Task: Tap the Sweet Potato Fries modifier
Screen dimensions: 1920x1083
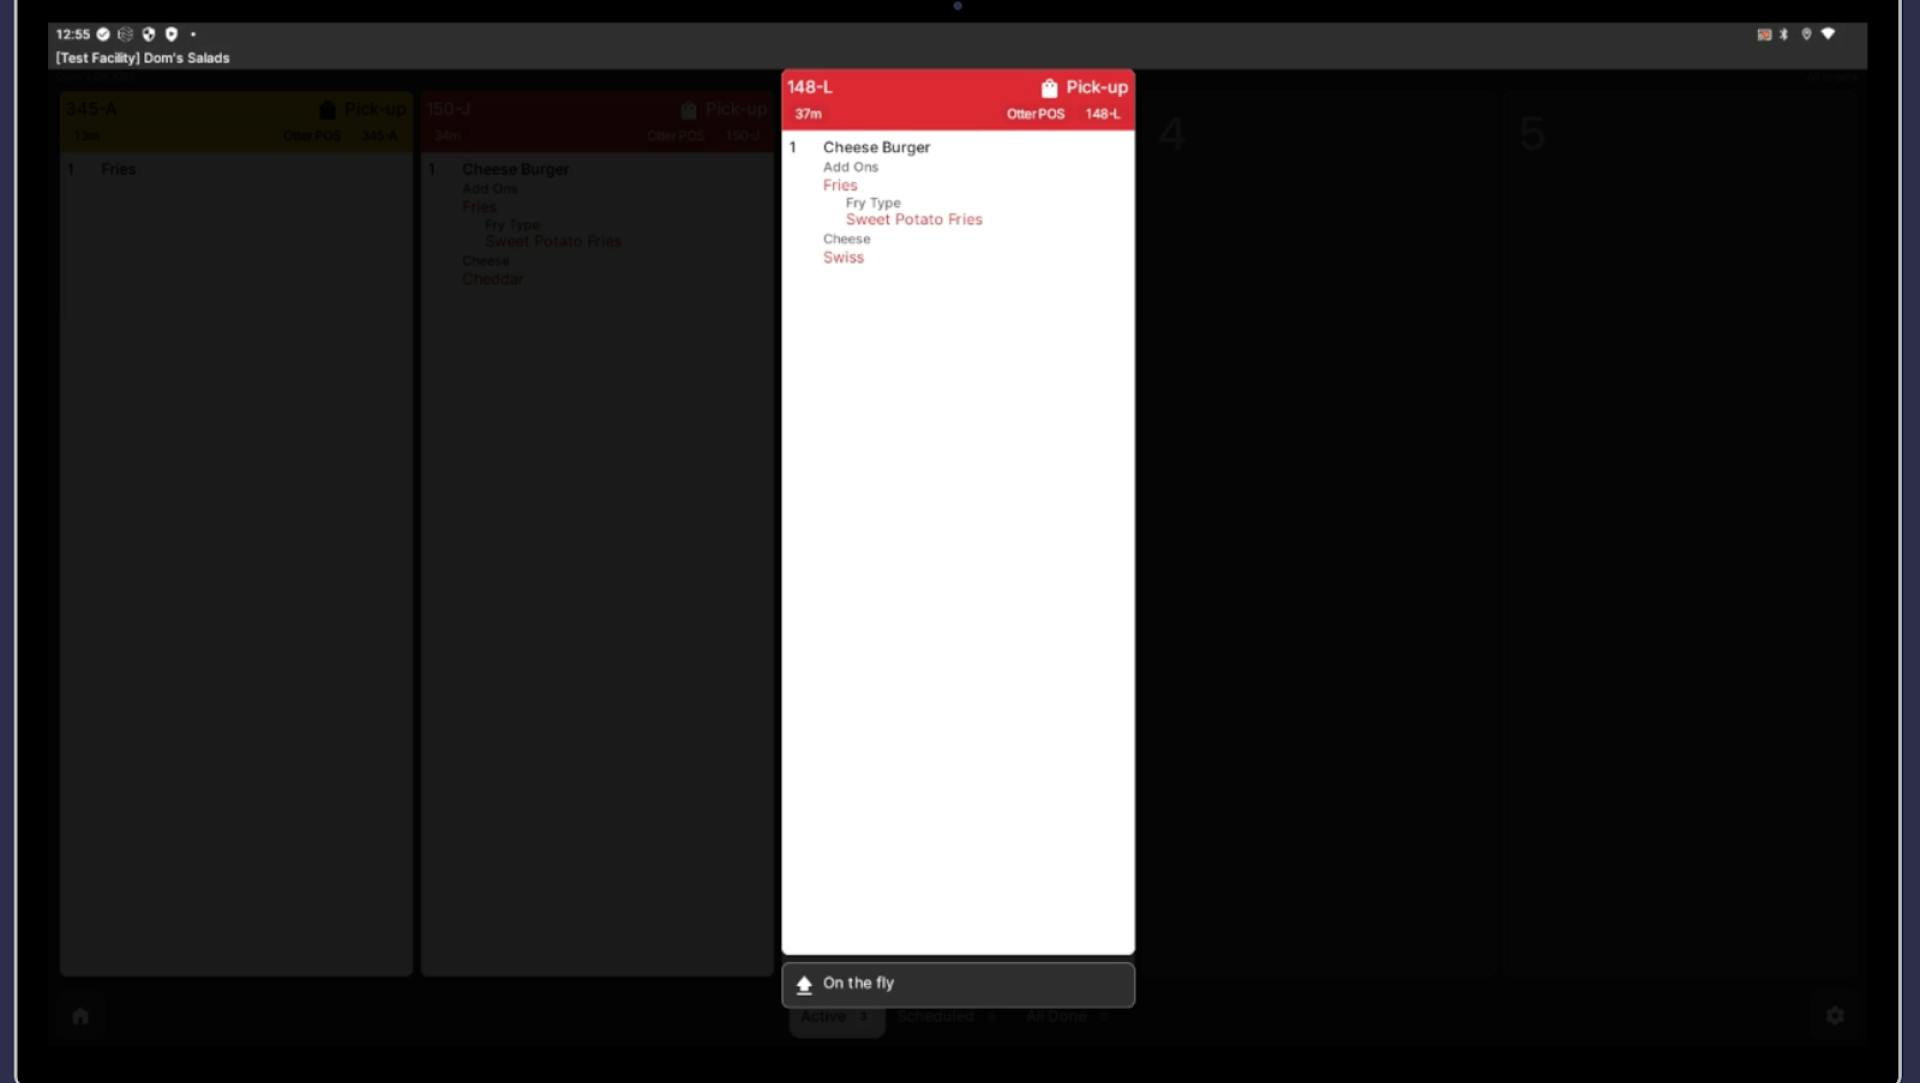Action: point(914,220)
